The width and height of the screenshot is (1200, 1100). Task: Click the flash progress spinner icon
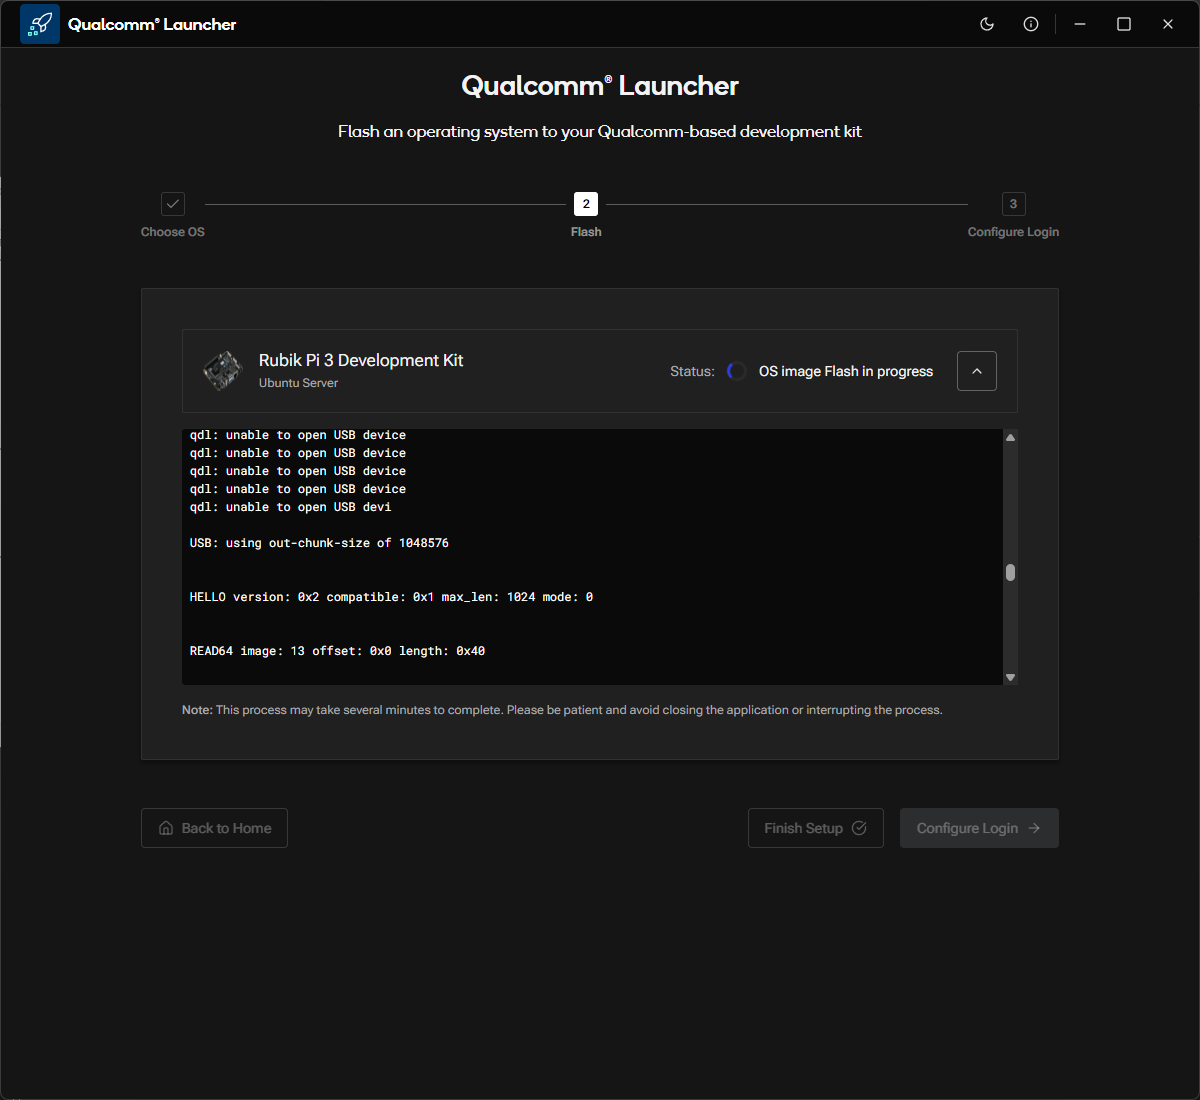737,371
